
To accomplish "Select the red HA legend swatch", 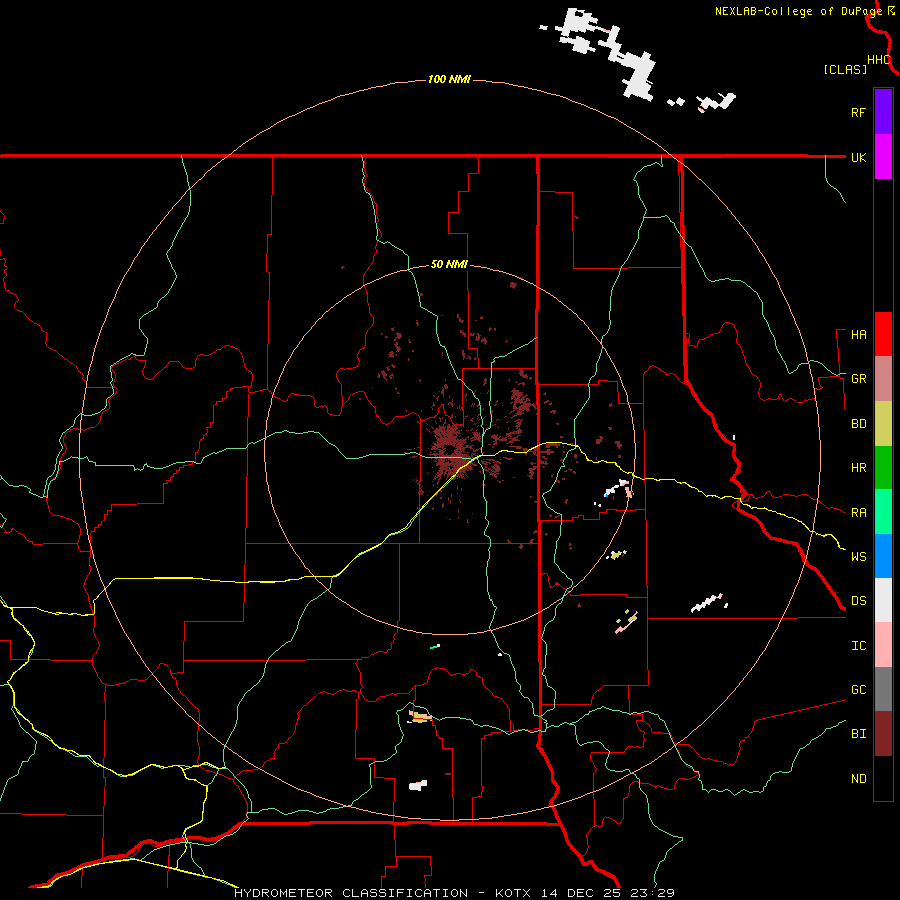I will [883, 334].
